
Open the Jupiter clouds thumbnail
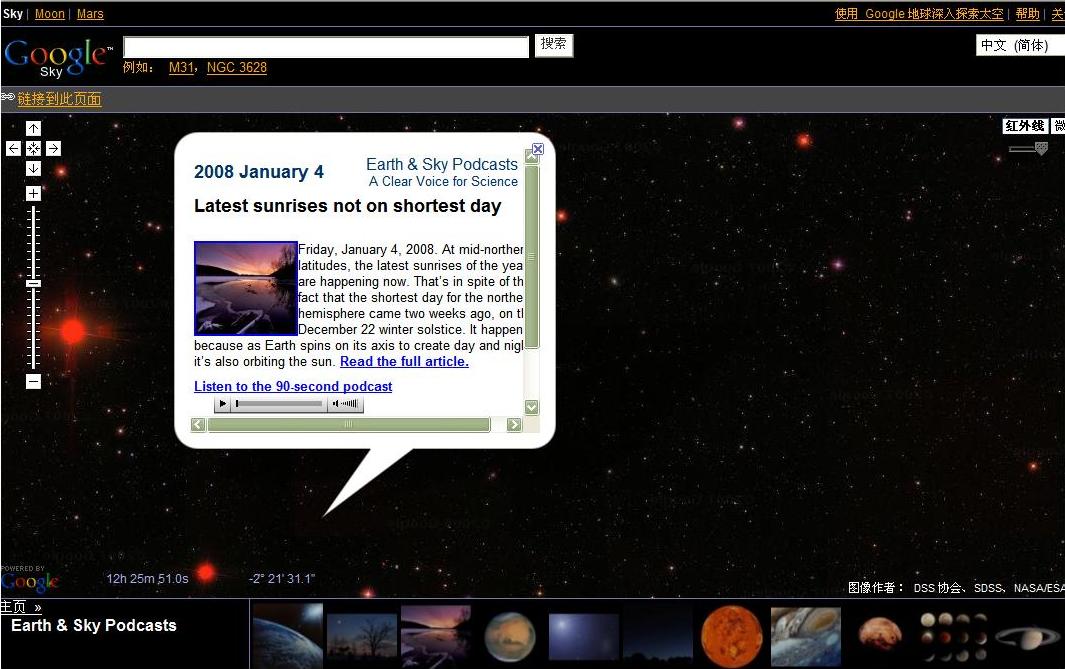point(806,637)
